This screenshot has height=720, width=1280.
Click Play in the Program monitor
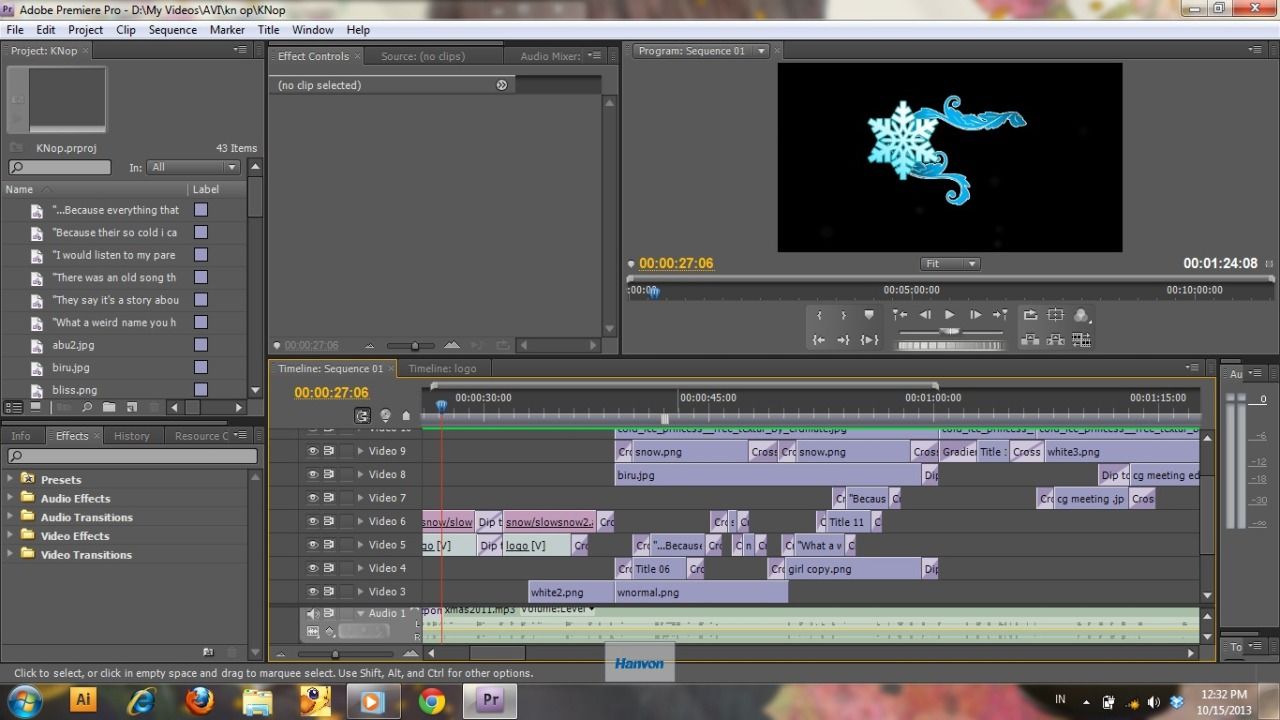[x=949, y=315]
